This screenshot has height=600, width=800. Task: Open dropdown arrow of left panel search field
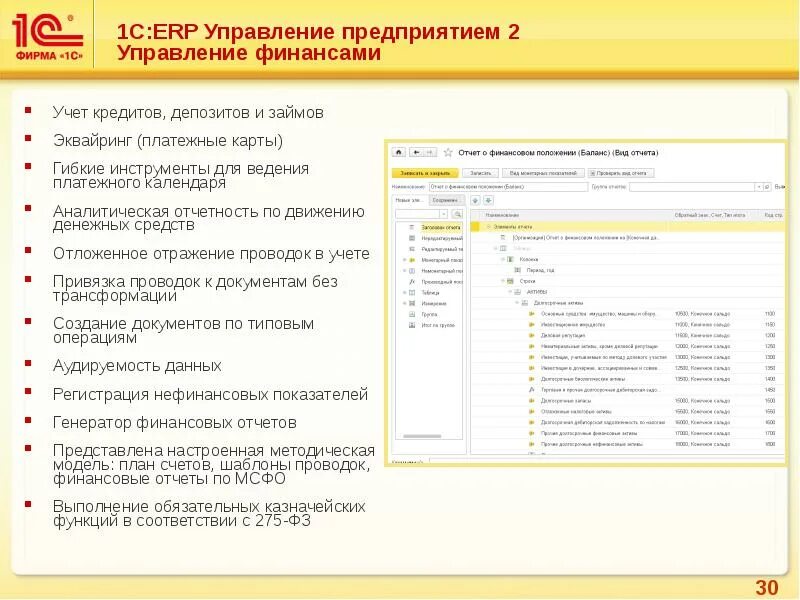coord(444,214)
